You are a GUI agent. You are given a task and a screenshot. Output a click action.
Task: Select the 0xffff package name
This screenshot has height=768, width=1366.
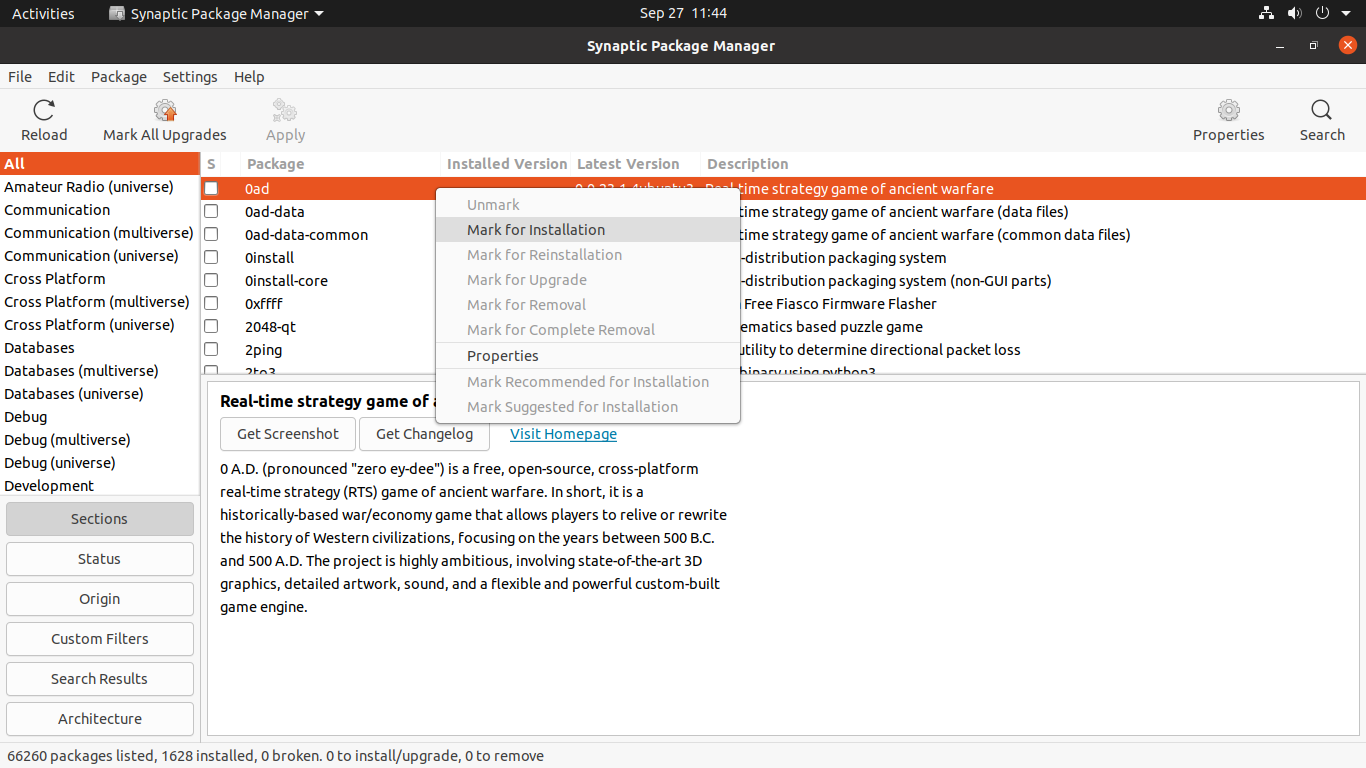click(264, 304)
